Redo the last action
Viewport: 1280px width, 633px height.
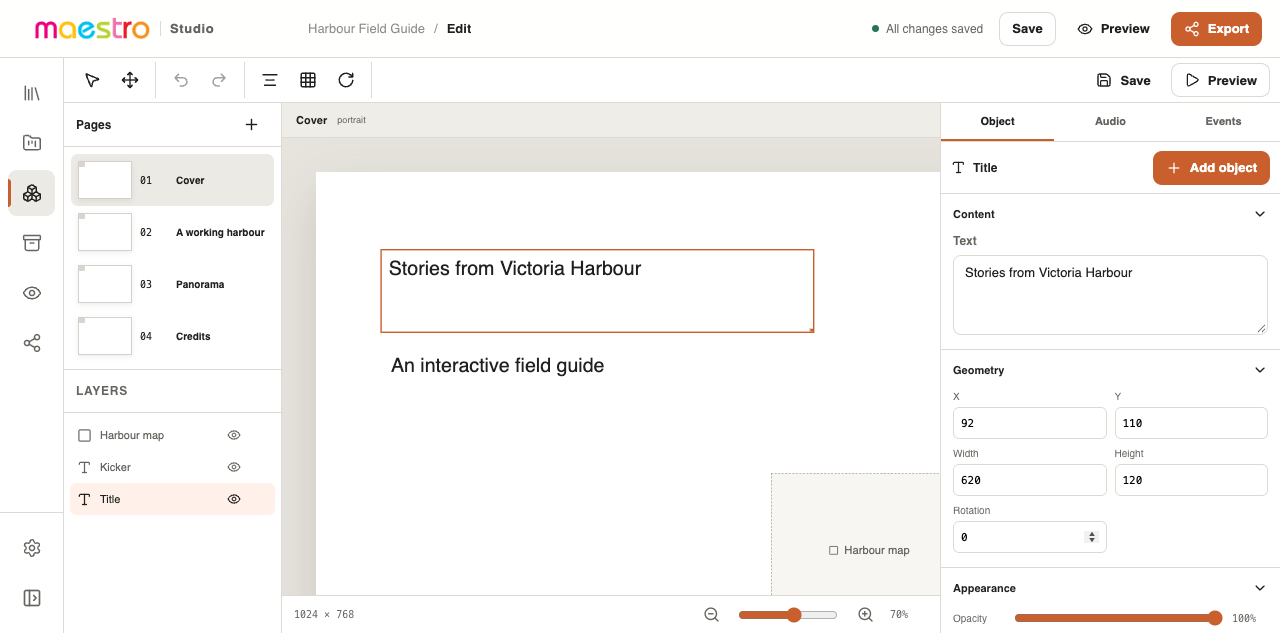coord(219,80)
